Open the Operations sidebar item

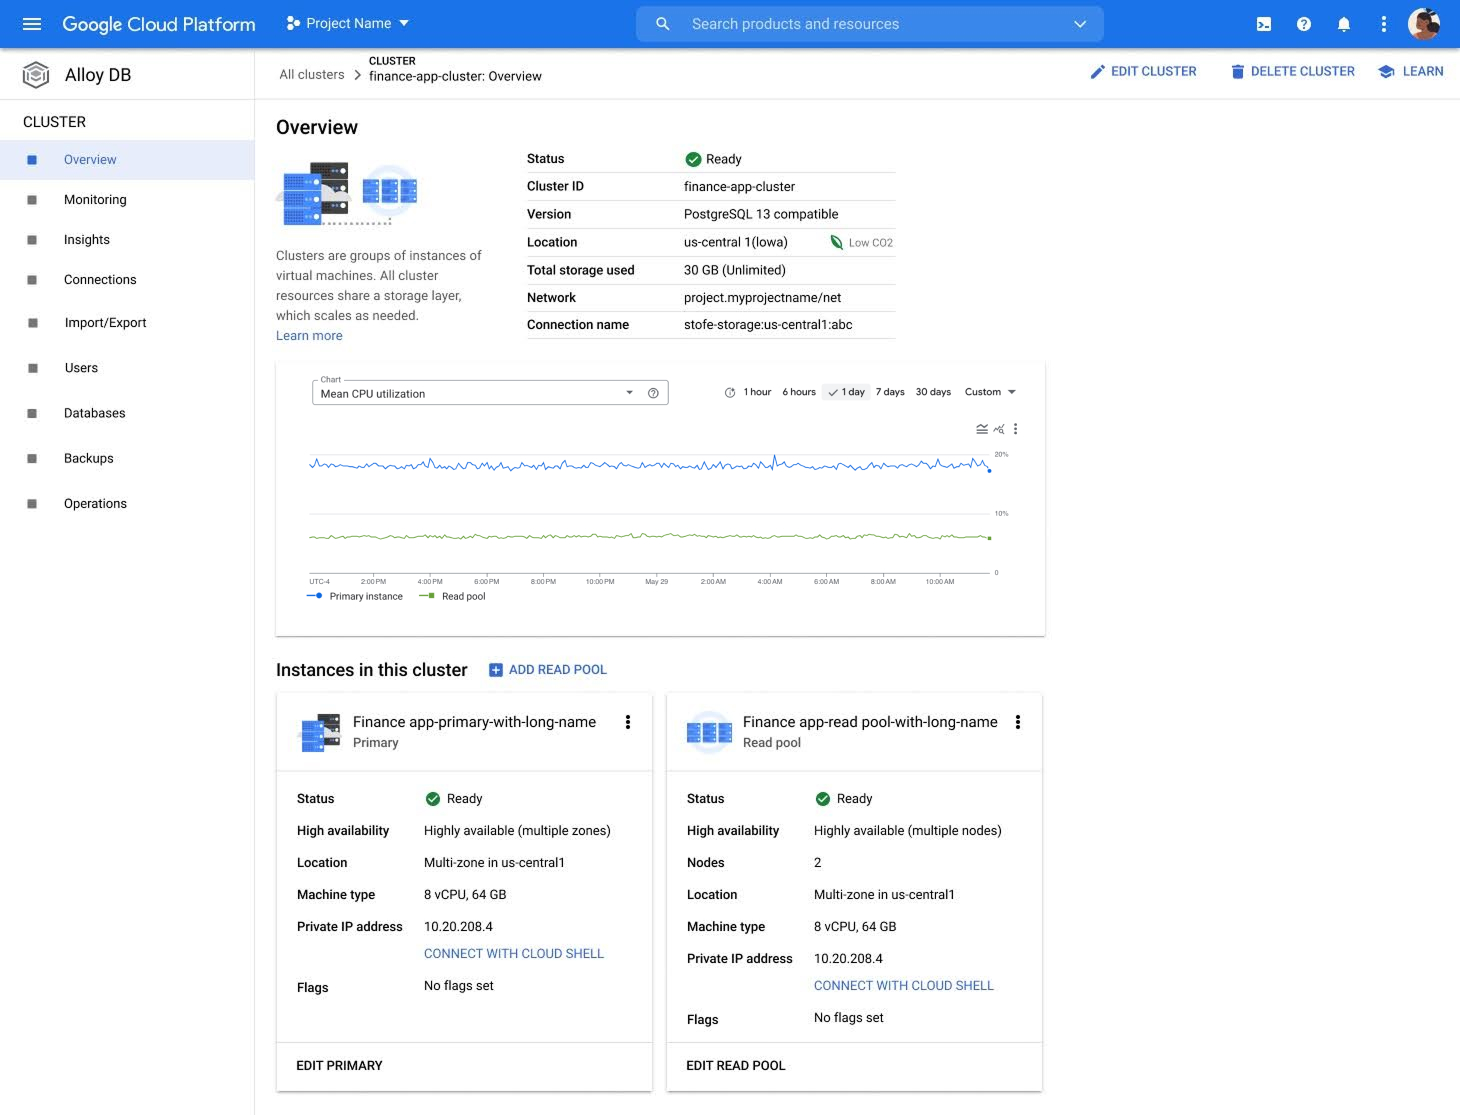tap(127, 504)
